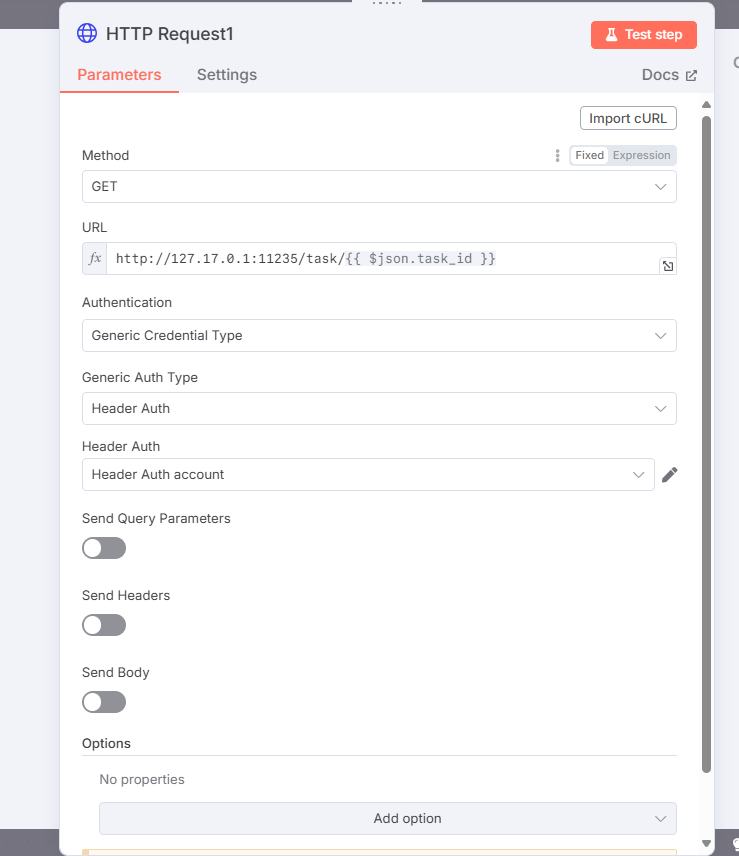Toggle Send Body on
Image resolution: width=739 pixels, height=856 pixels.
[104, 702]
